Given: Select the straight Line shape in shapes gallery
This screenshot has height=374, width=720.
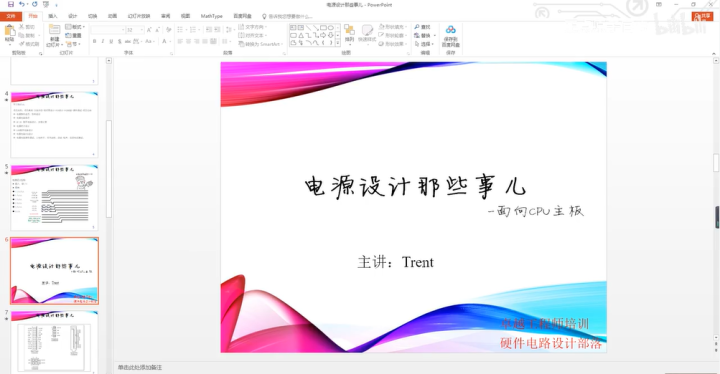Looking at the screenshot, I should [308, 28].
